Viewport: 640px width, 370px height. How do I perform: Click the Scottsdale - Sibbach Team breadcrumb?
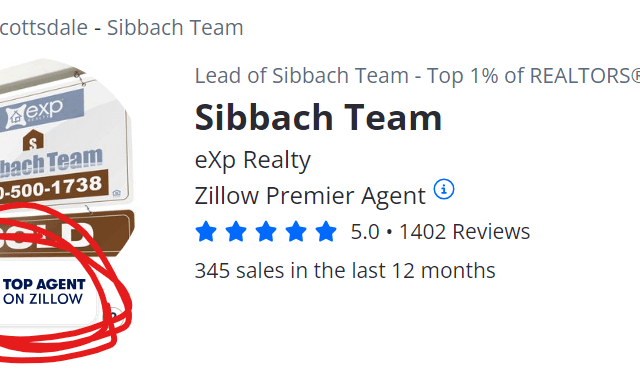pos(121,28)
